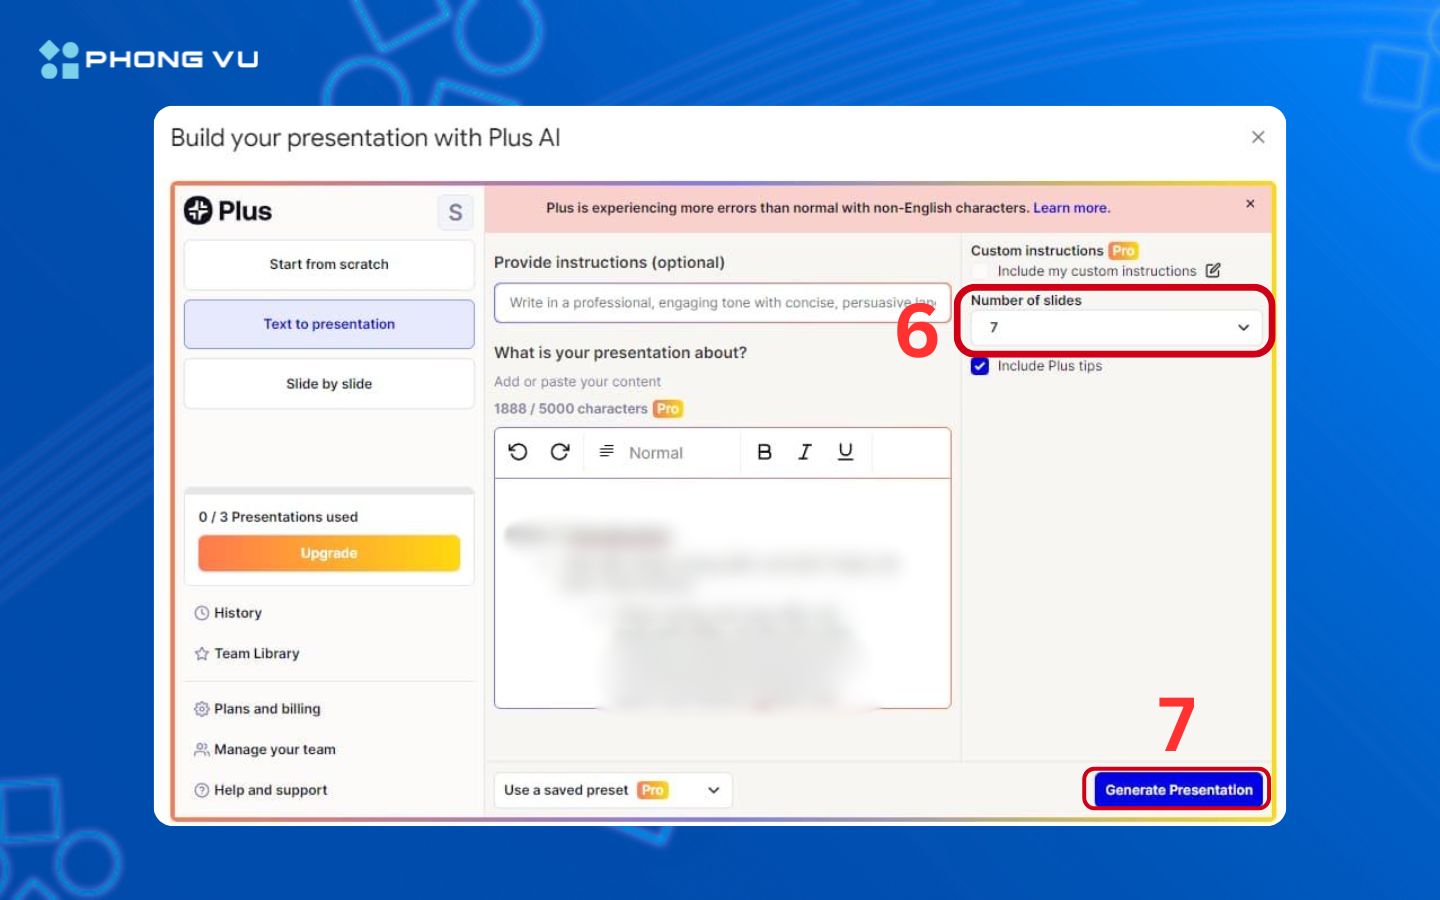Viewport: 1440px width, 900px height.
Task: Open Plans and billing
Action: (257, 709)
